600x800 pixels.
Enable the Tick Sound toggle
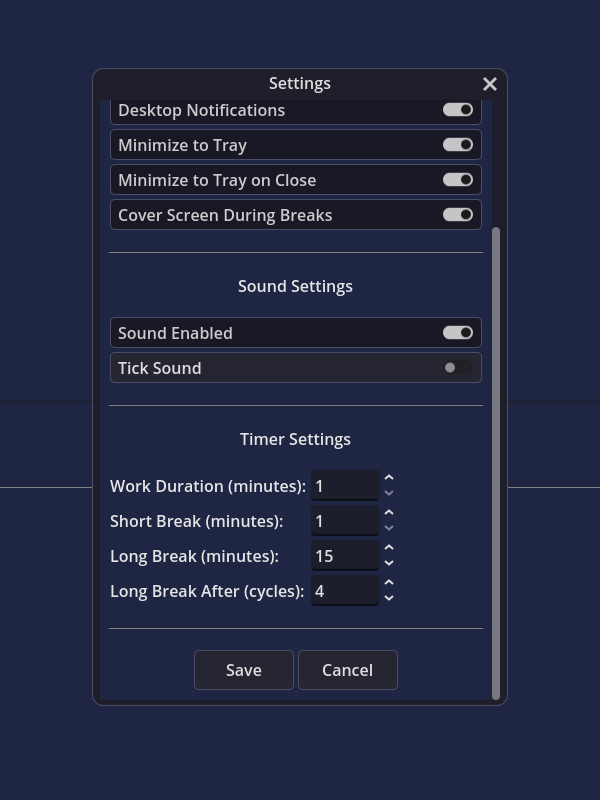pos(458,368)
